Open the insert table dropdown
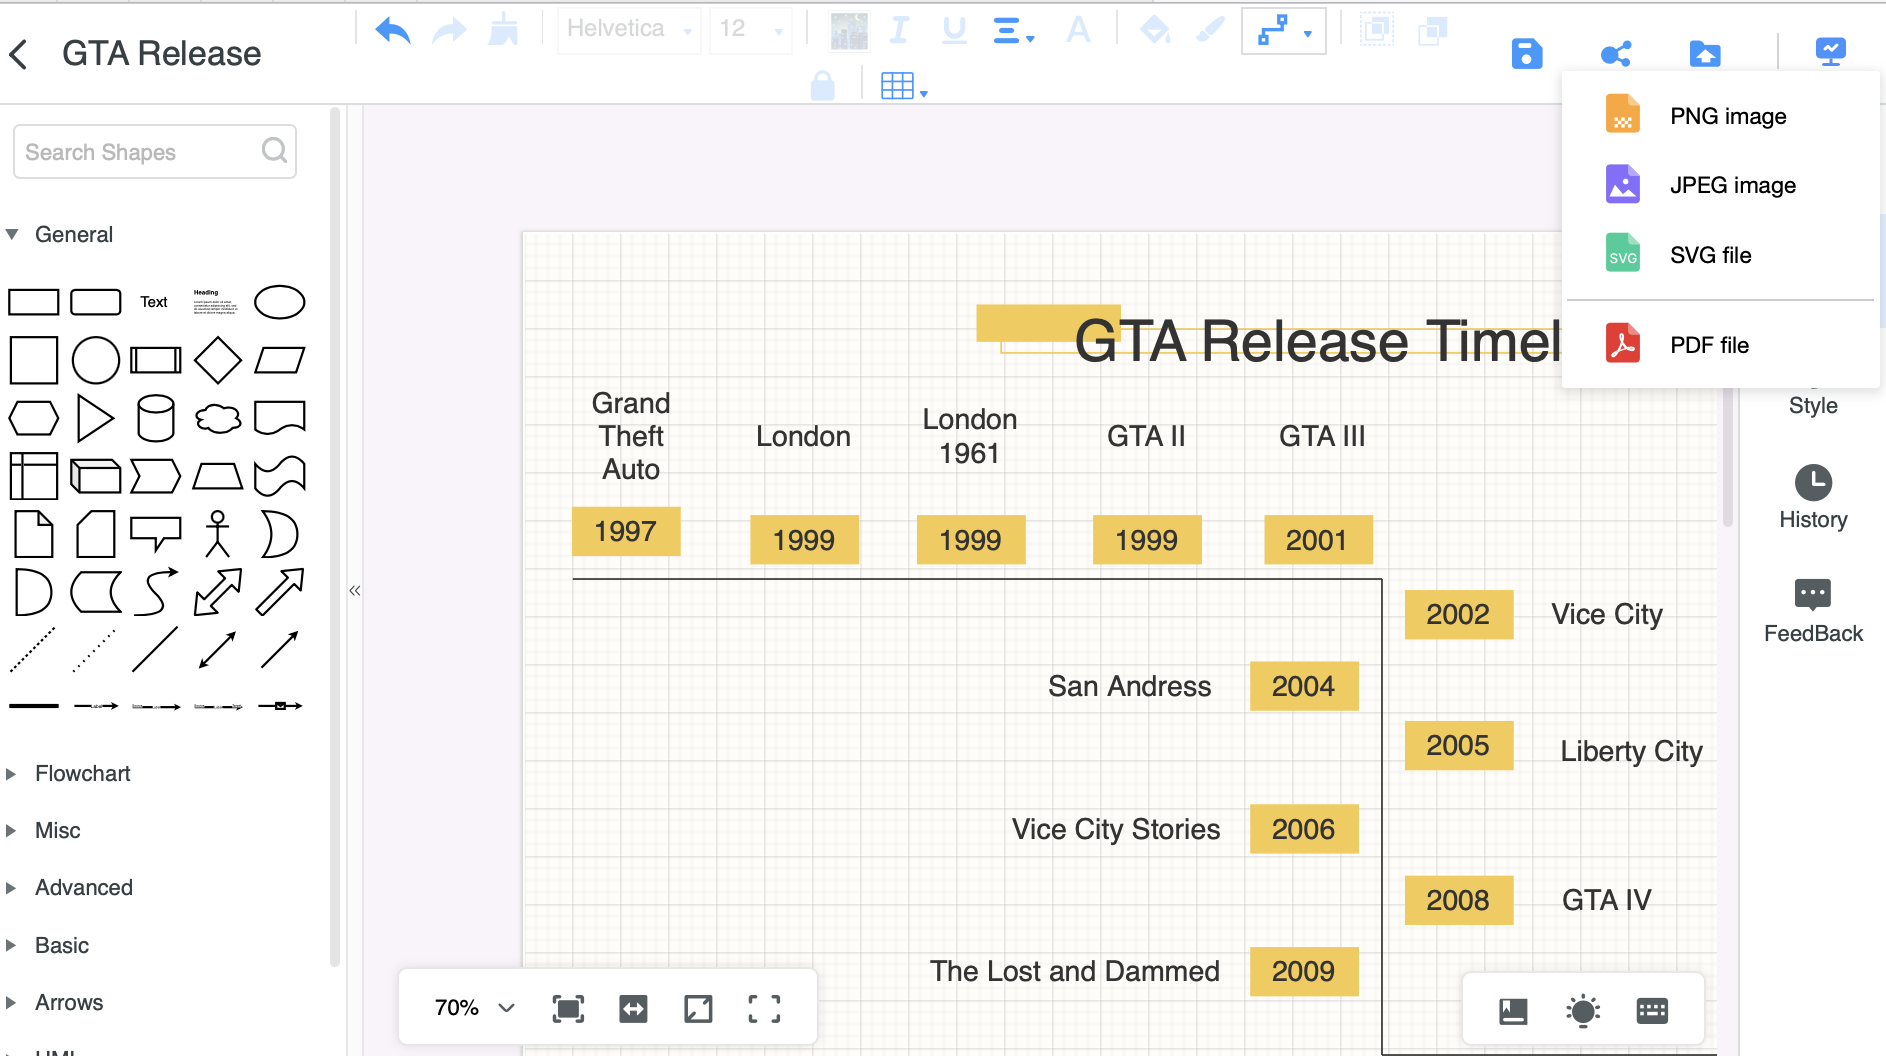This screenshot has height=1056, width=1886. coord(904,86)
